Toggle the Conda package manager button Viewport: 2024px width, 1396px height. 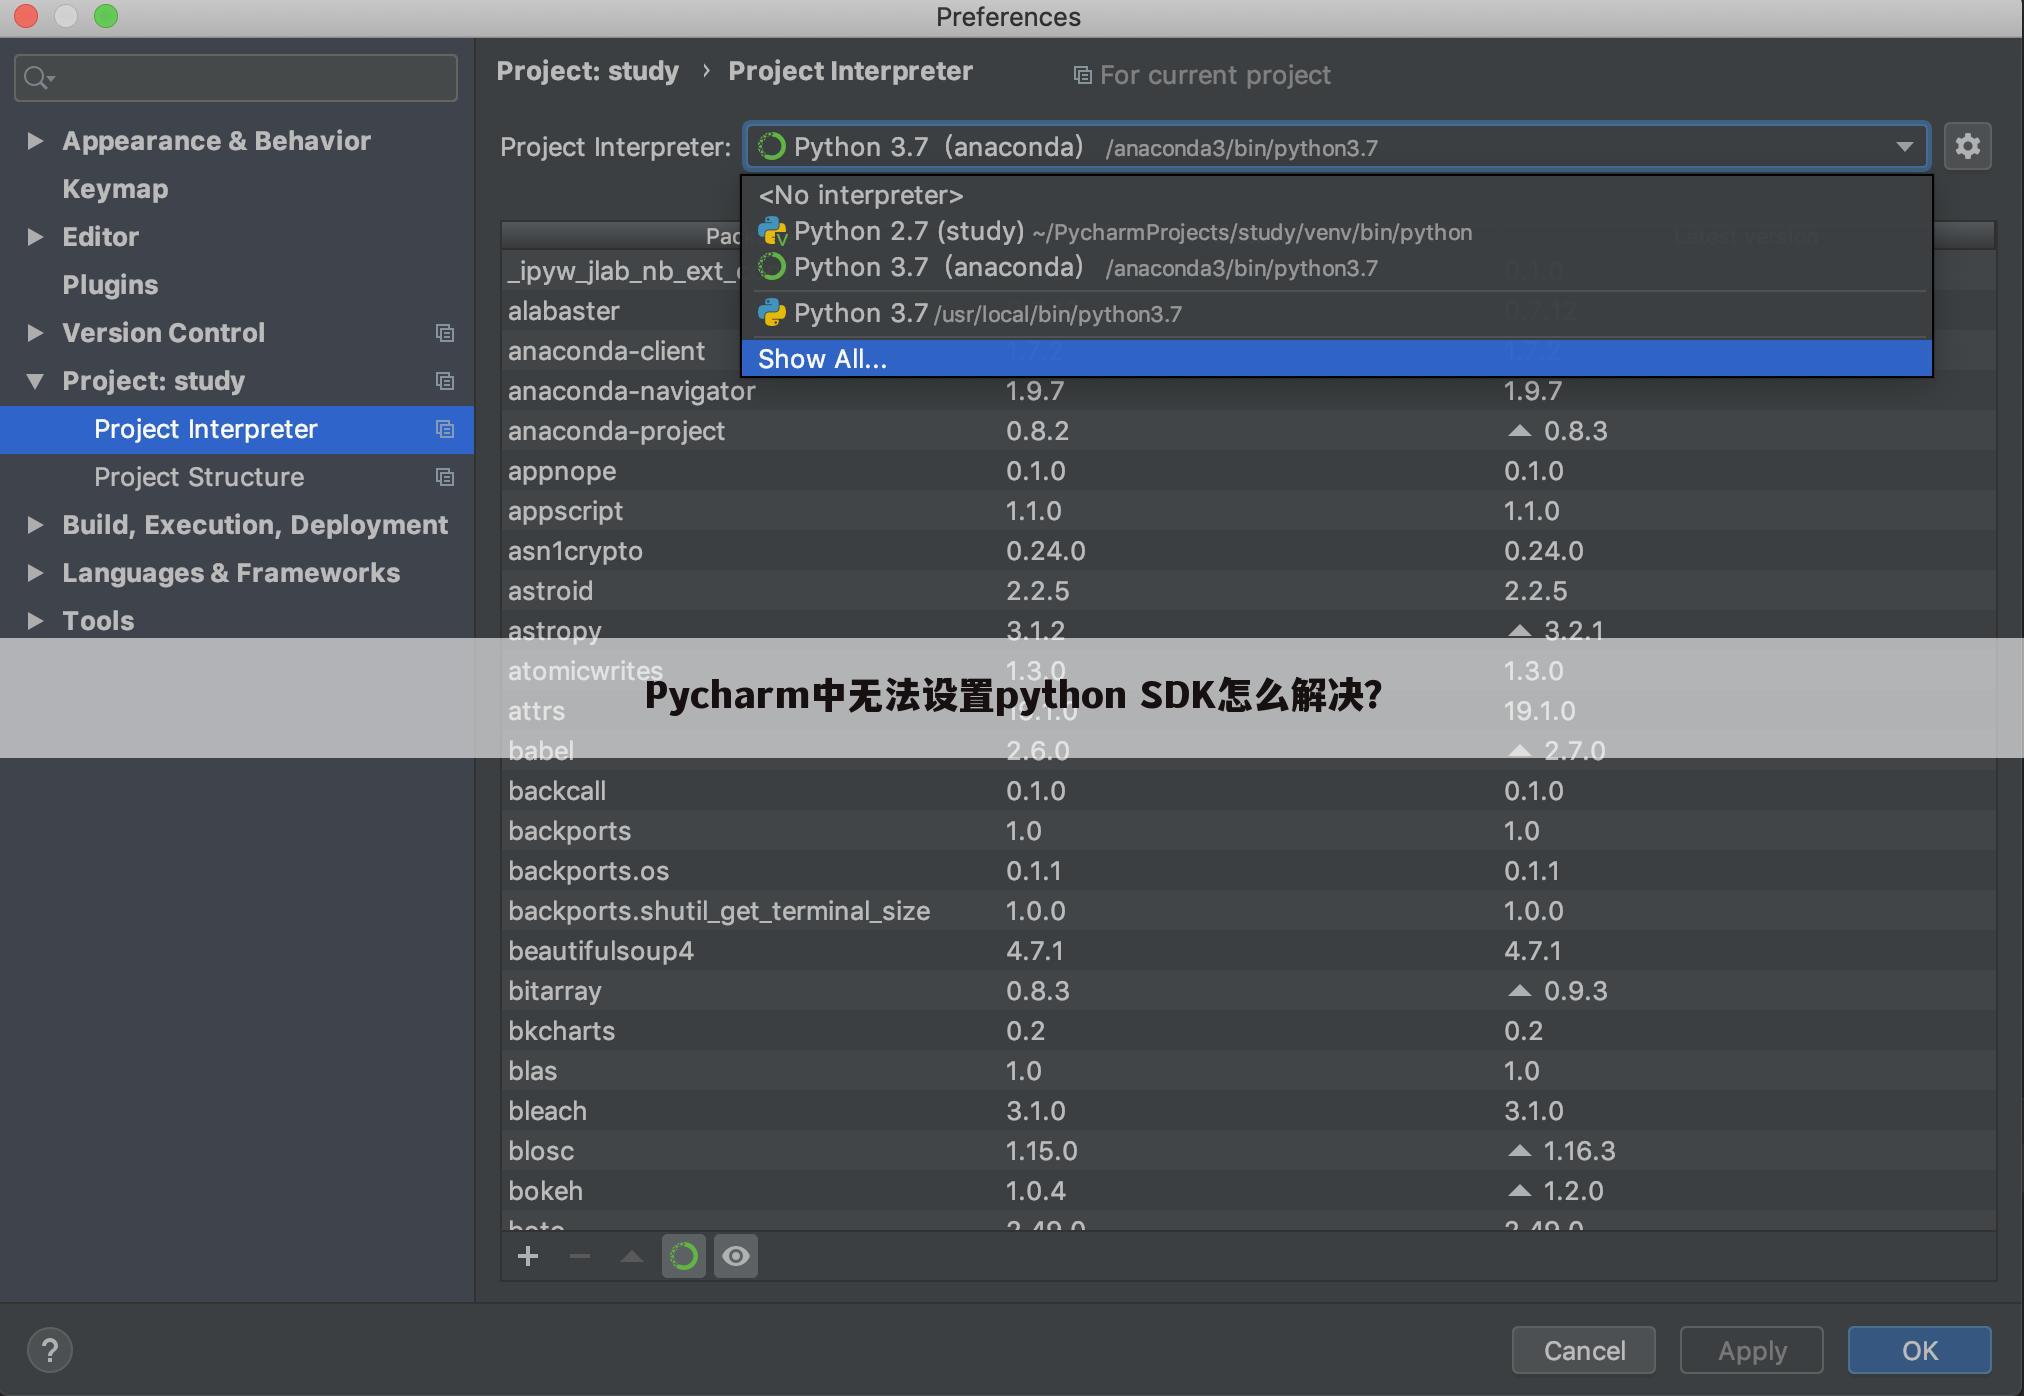(684, 1256)
